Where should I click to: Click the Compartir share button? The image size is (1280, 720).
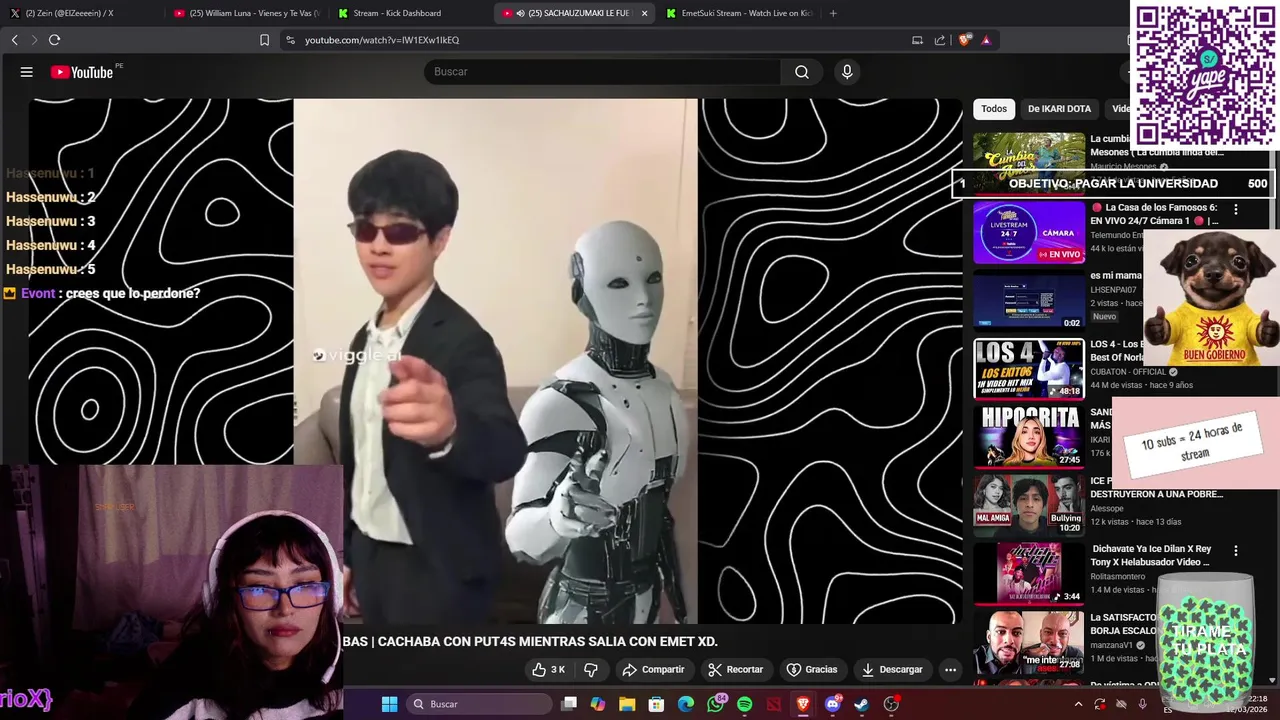(x=653, y=669)
